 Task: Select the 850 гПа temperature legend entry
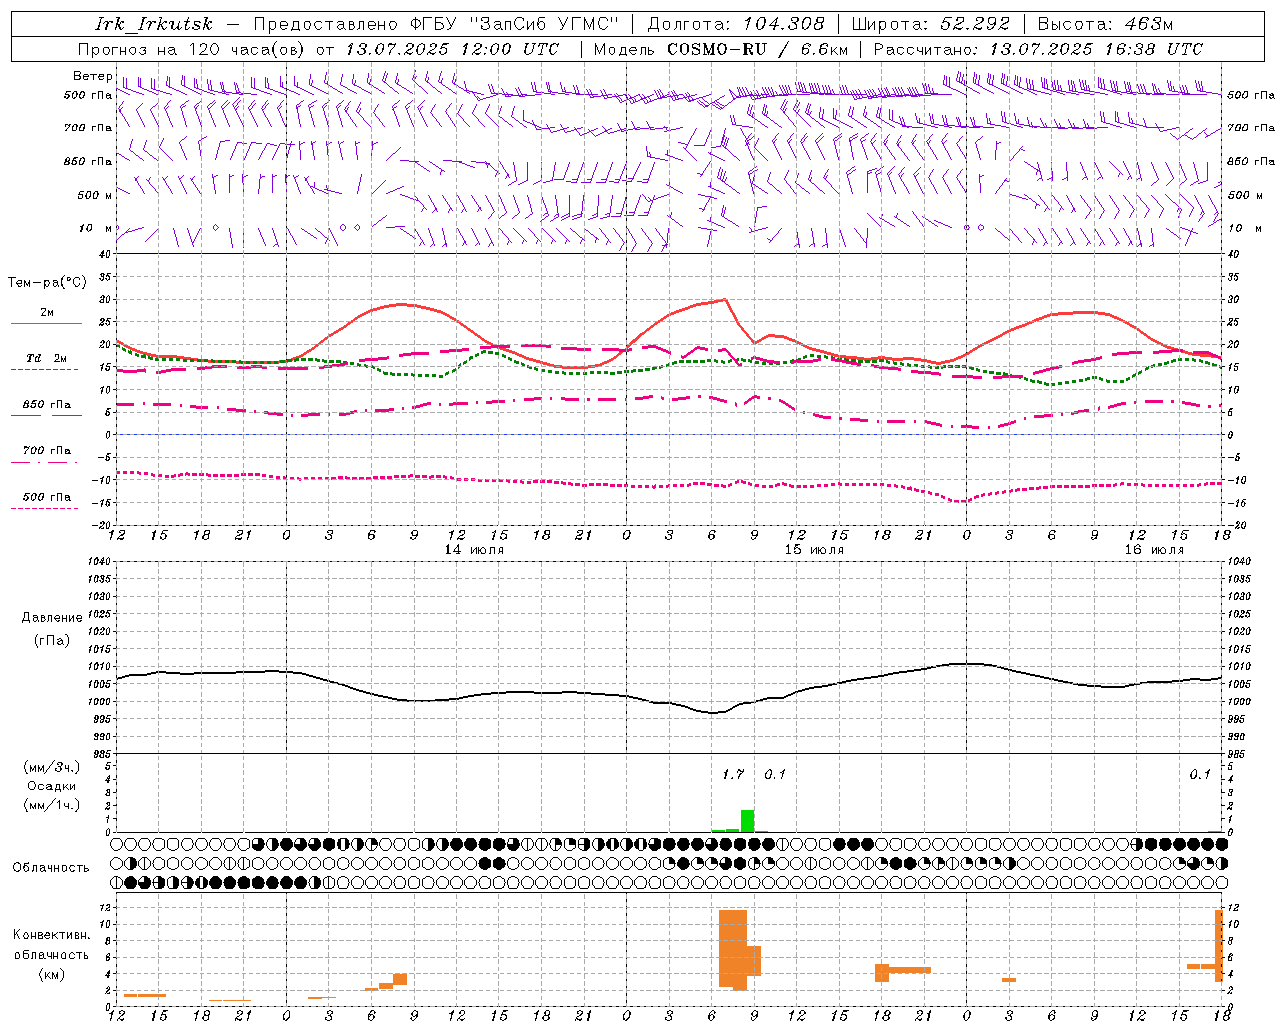47,408
